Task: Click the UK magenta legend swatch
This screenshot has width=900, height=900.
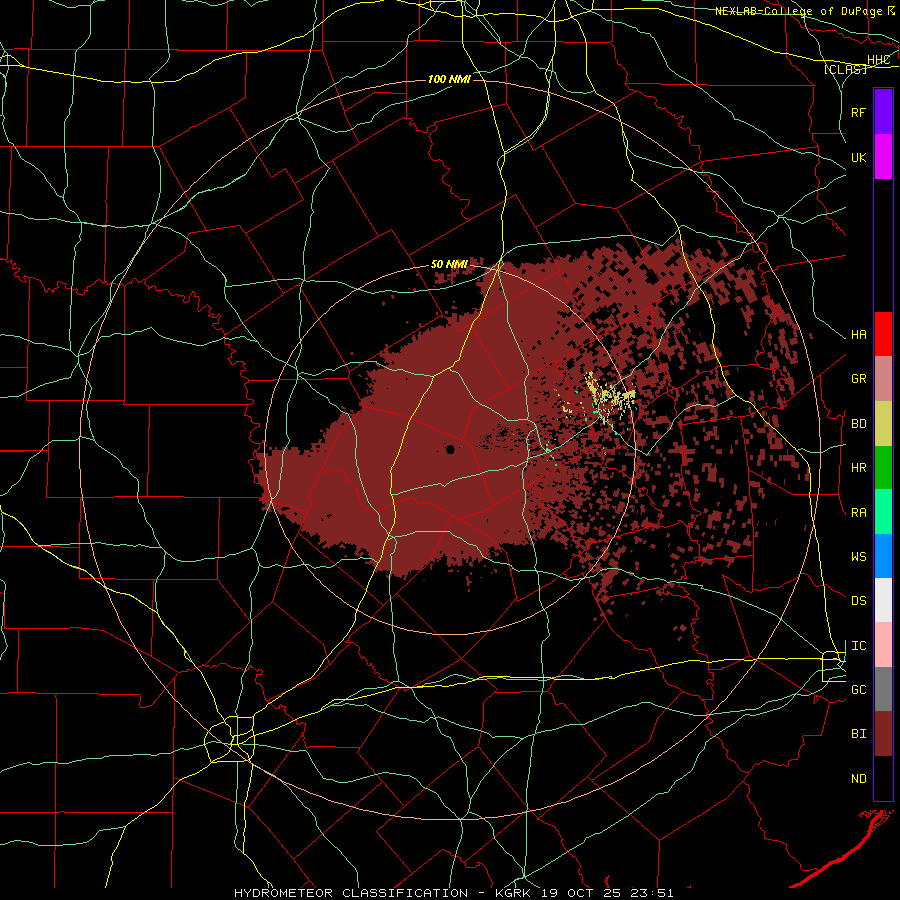Action: [x=883, y=157]
